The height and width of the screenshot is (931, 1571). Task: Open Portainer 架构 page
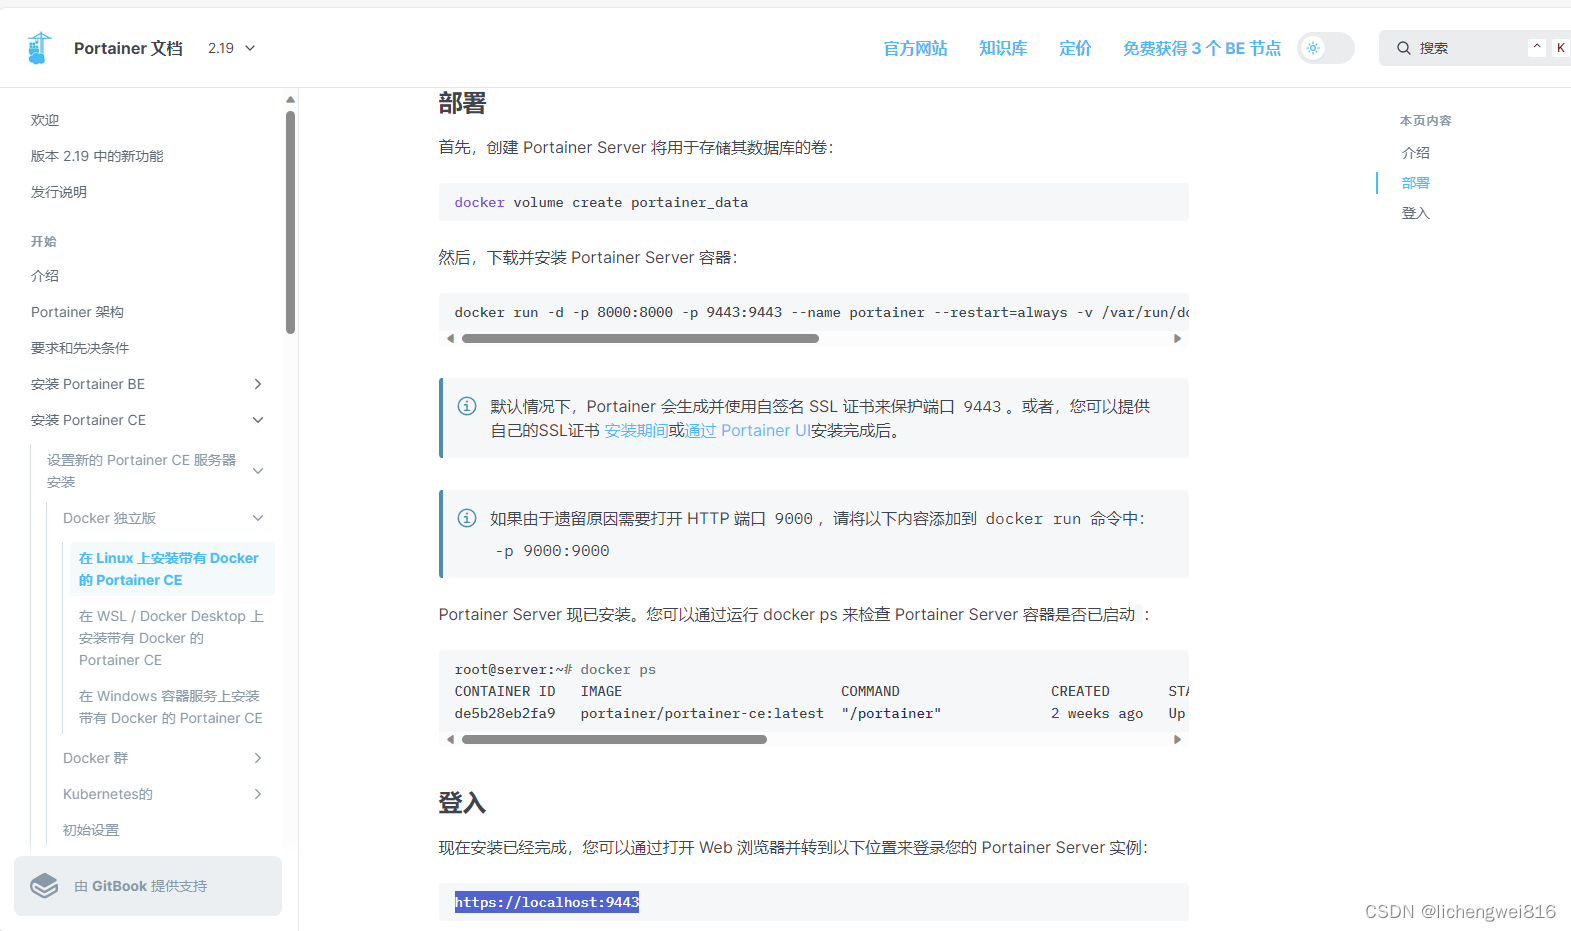(78, 312)
